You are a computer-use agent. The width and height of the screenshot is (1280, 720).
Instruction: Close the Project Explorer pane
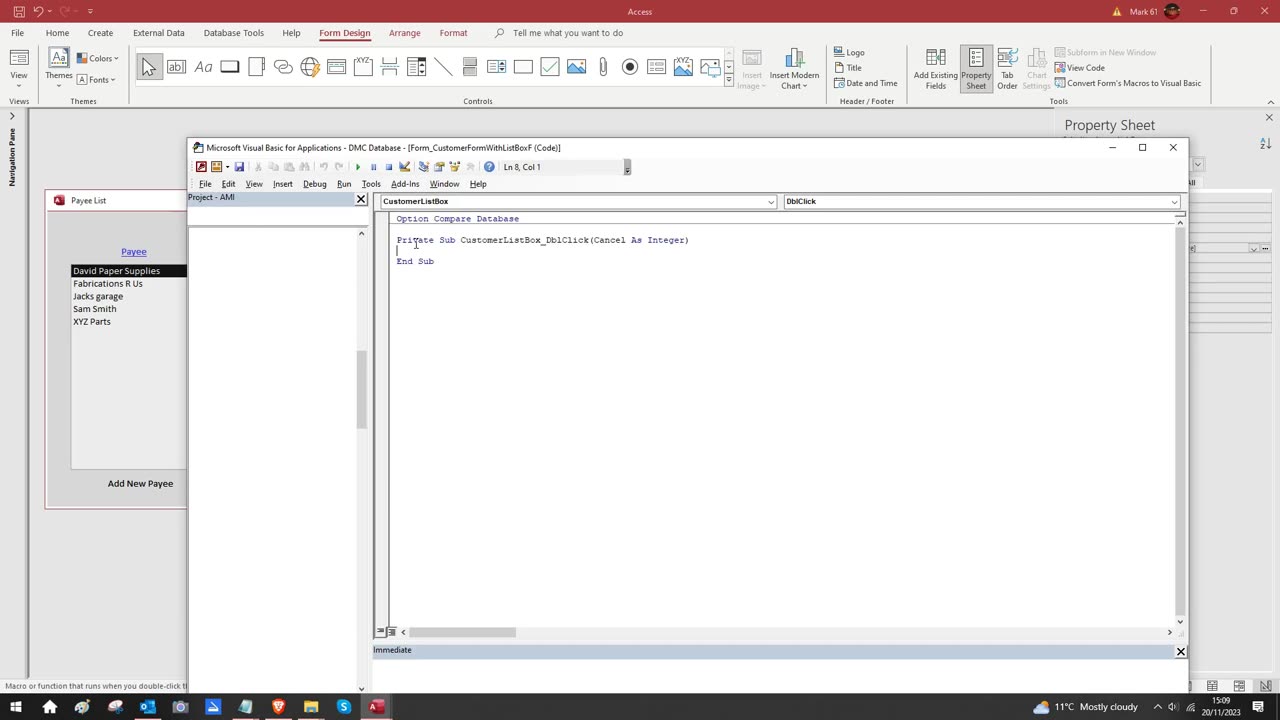click(361, 199)
